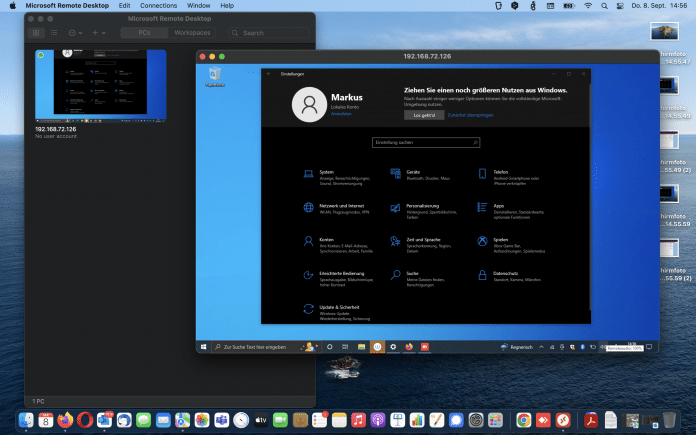
Task: Open the Papierkorb recycle bin desktop icon
Action: (x=215, y=76)
